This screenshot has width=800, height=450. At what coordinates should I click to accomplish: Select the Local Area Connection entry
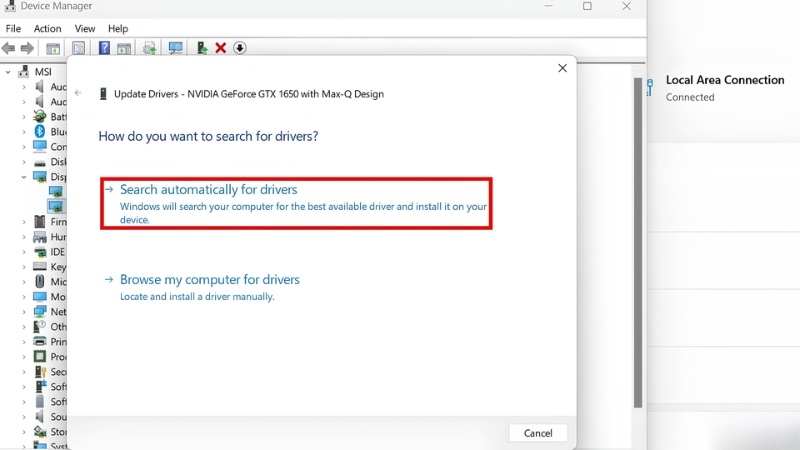coord(723,88)
